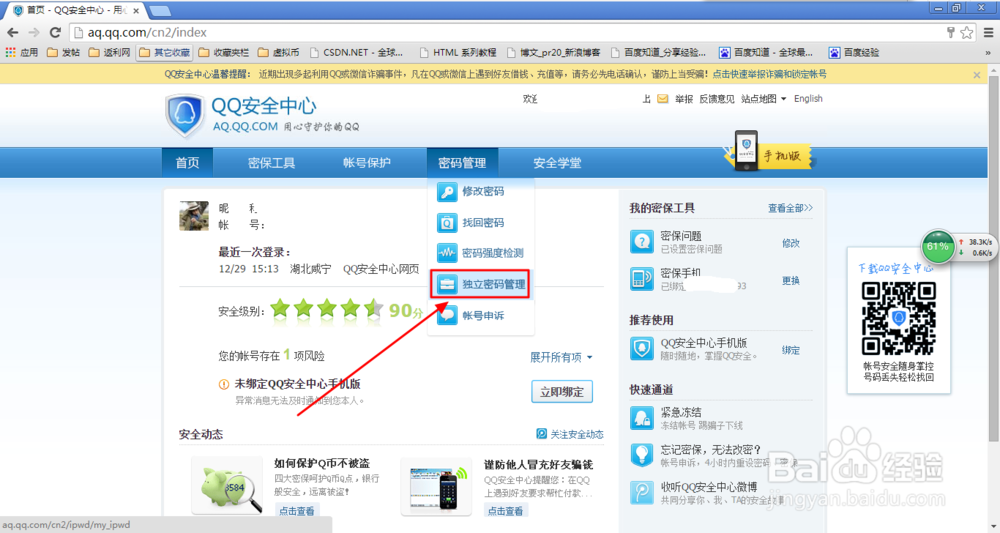Viewport: 1000px width, 533px height.
Task: Click 如何保护Q币不被盗 article title
Action: point(321,464)
